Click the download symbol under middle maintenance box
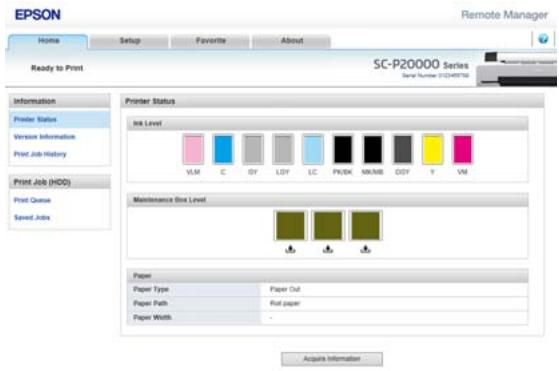This screenshot has height=371, width=559. pos(328,249)
